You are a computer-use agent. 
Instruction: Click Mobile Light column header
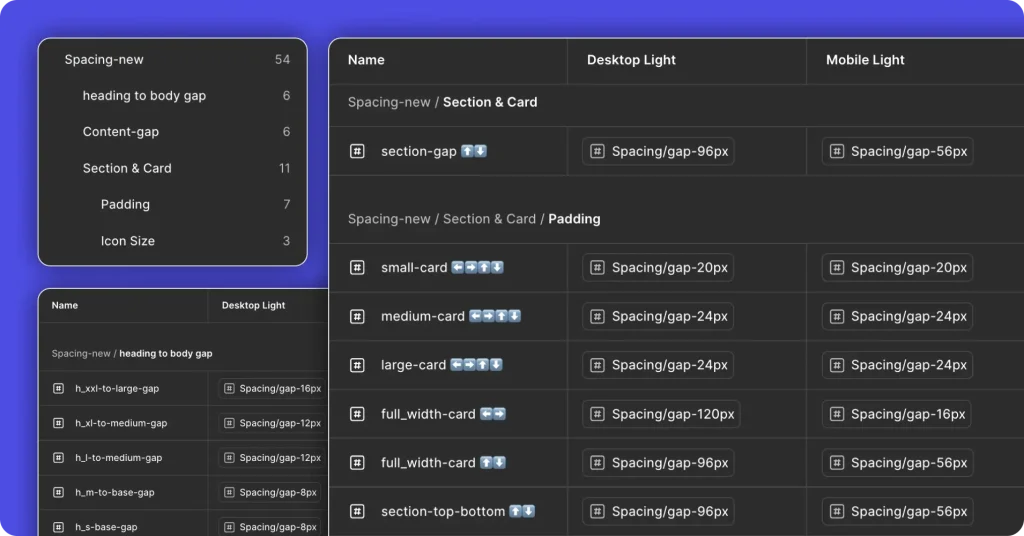click(x=865, y=60)
